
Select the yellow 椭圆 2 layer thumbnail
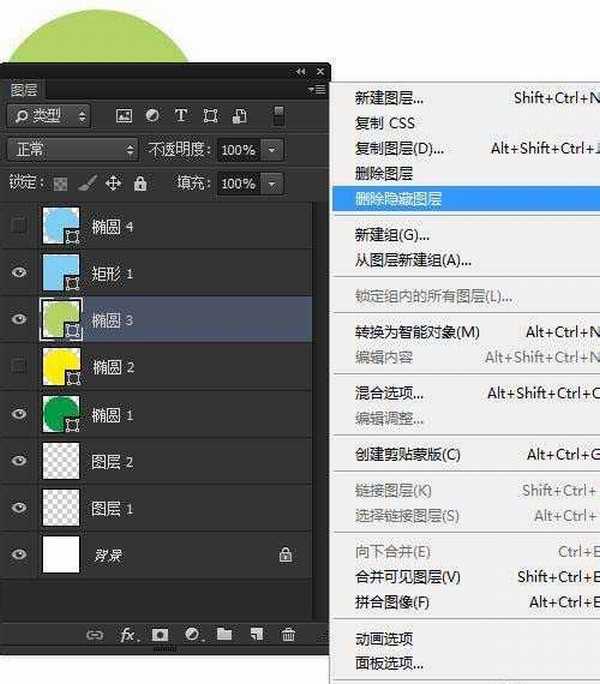coord(61,366)
